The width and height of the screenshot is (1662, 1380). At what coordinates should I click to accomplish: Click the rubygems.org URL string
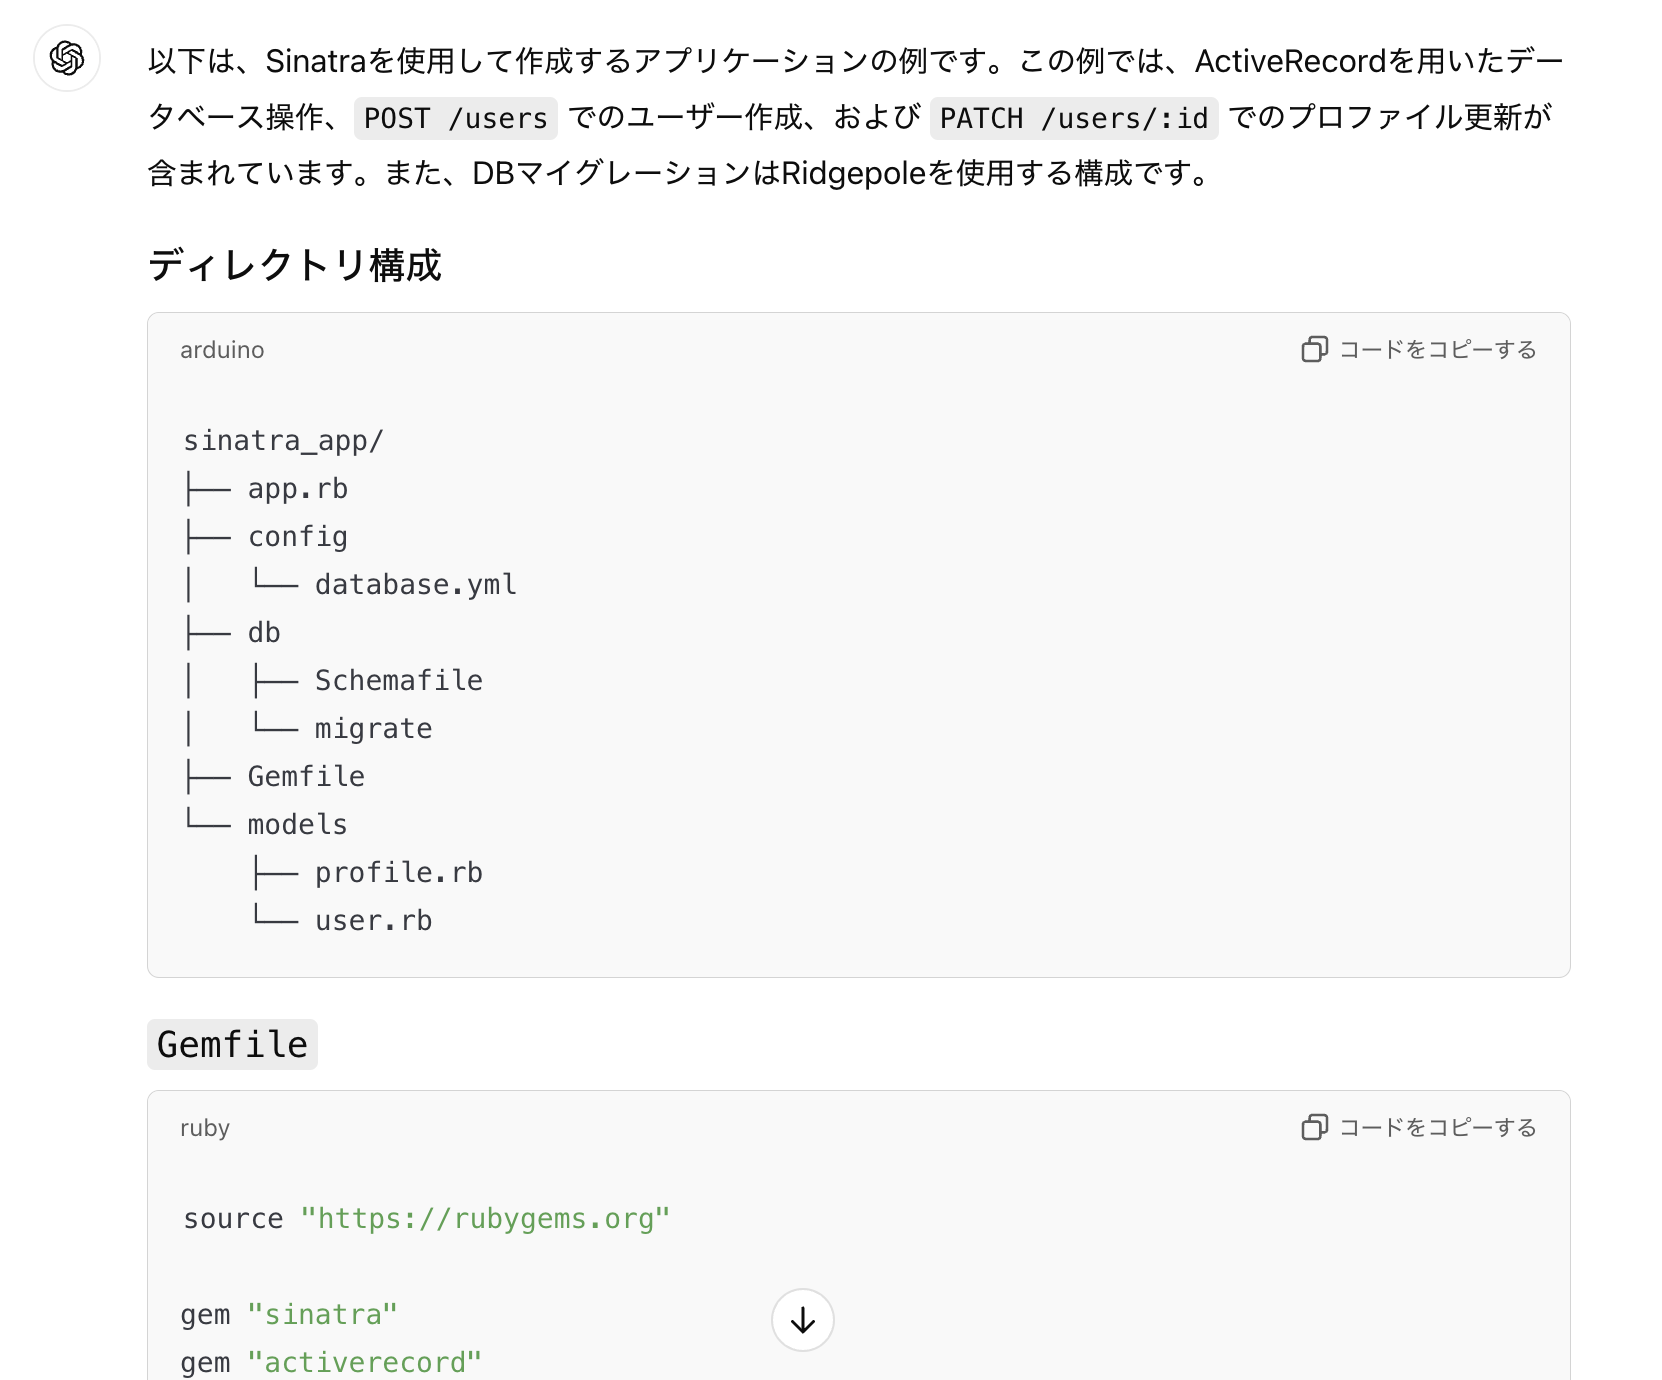(x=485, y=1218)
